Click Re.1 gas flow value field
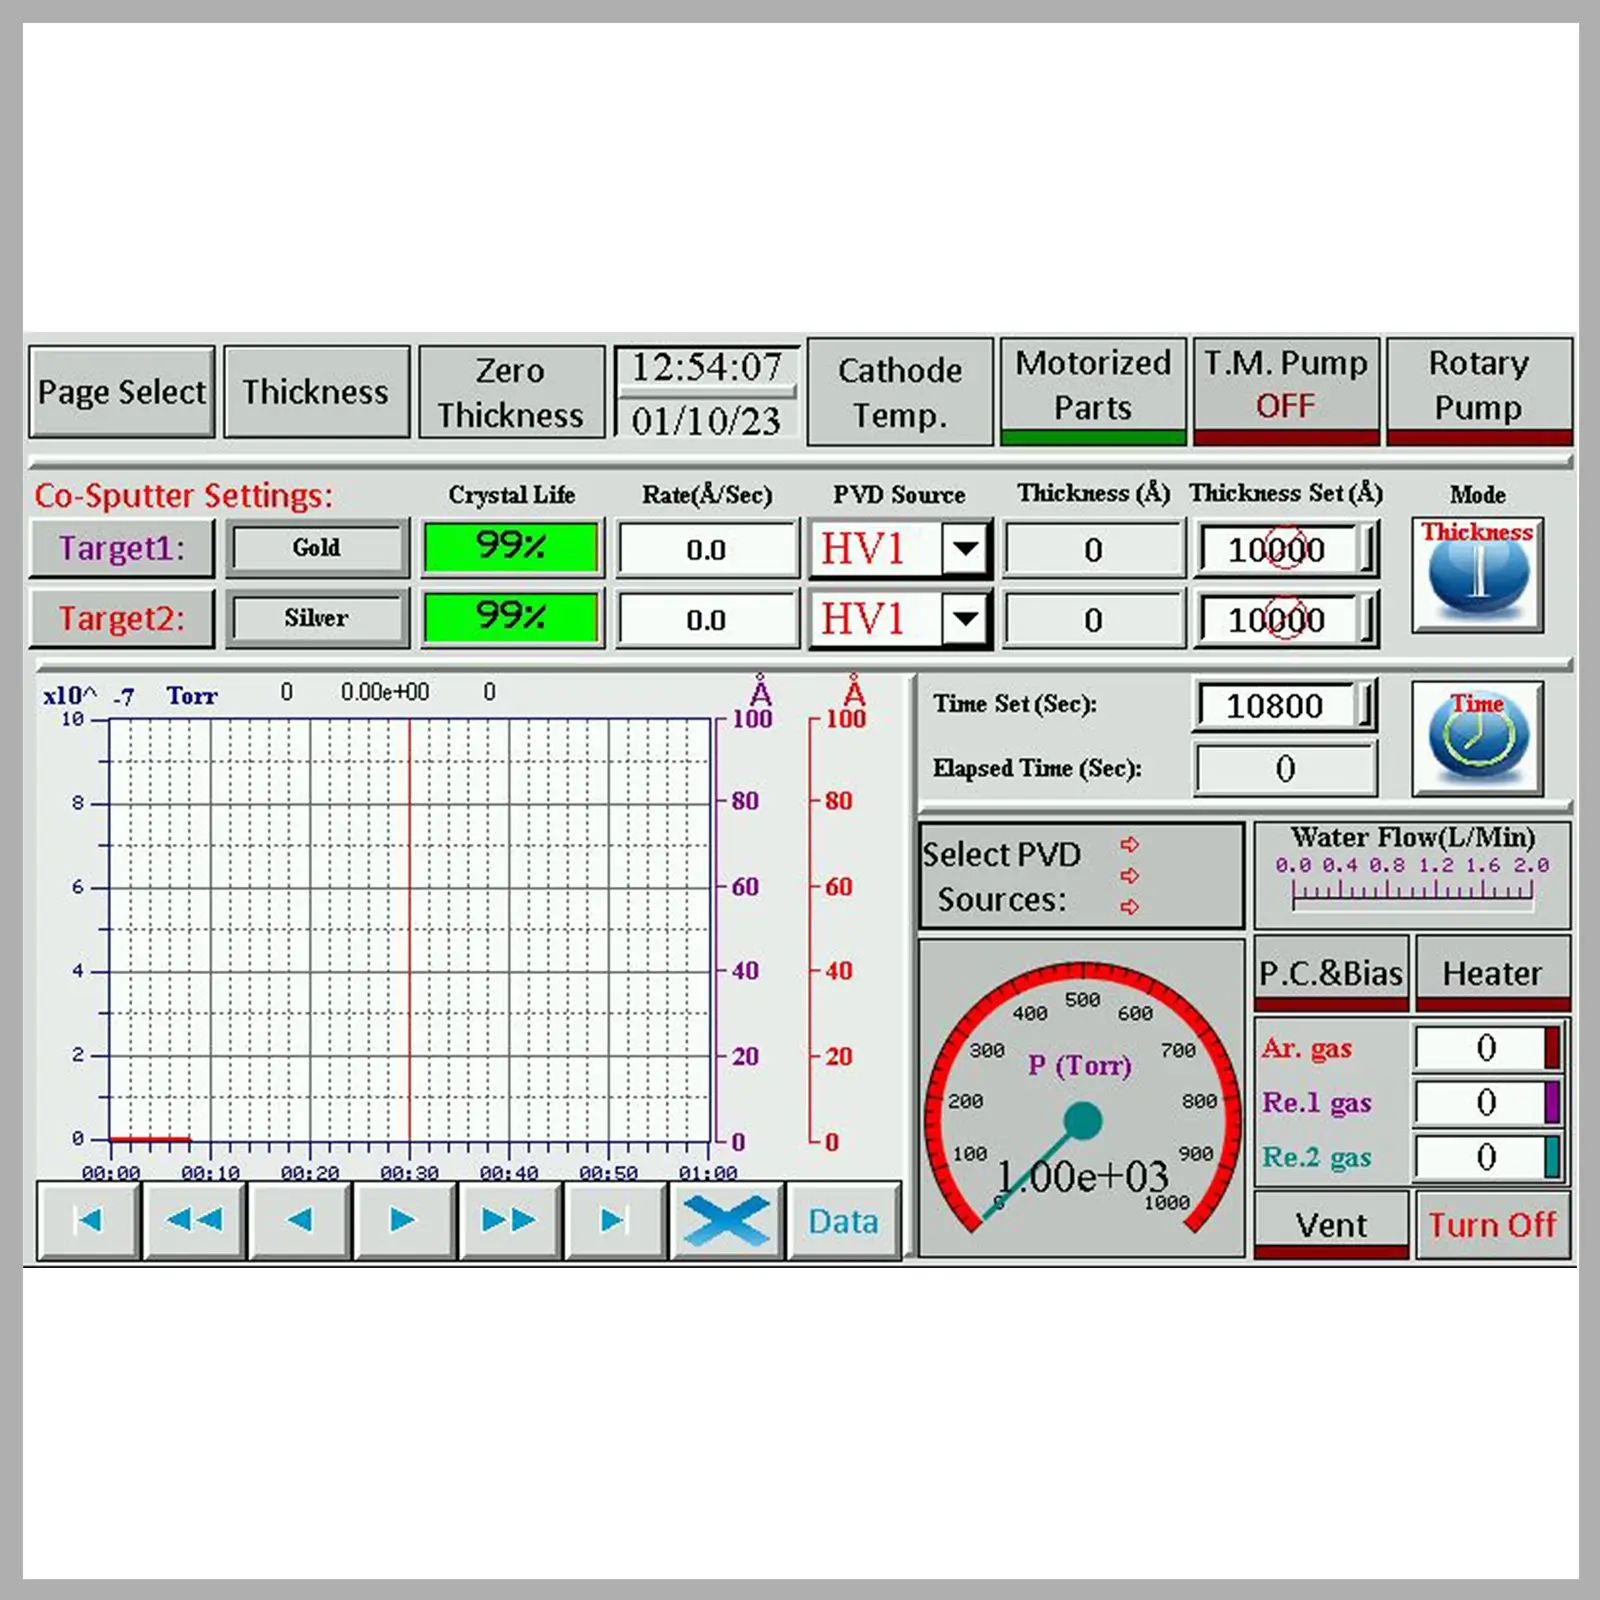This screenshot has height=1600, width=1600. point(1480,1102)
